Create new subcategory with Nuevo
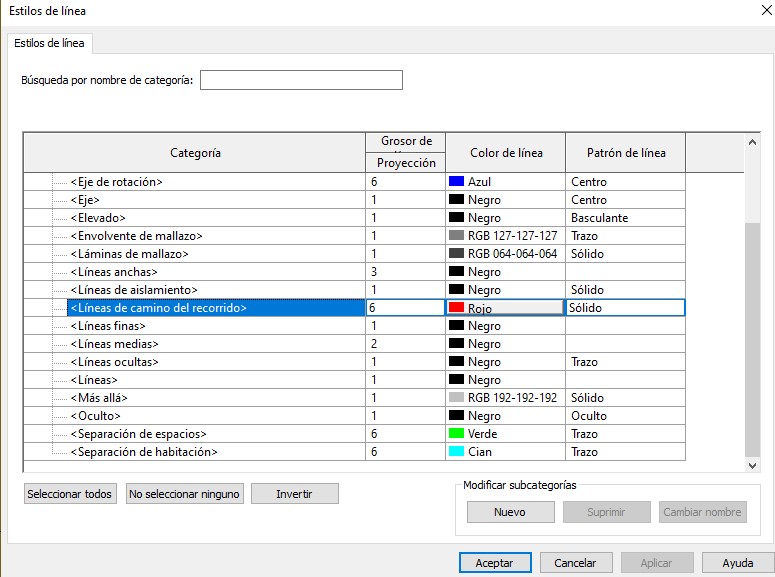 (510, 512)
